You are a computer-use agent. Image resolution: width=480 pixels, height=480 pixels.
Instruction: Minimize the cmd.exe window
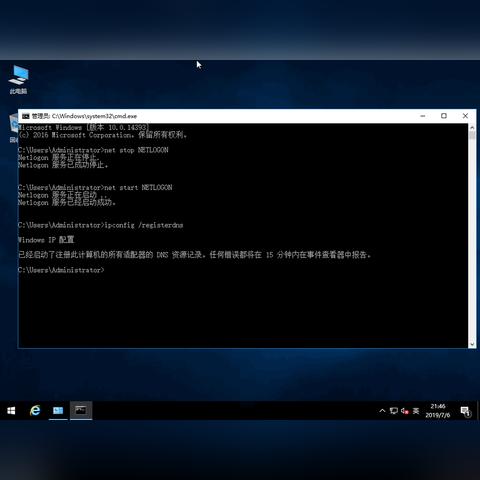423,116
